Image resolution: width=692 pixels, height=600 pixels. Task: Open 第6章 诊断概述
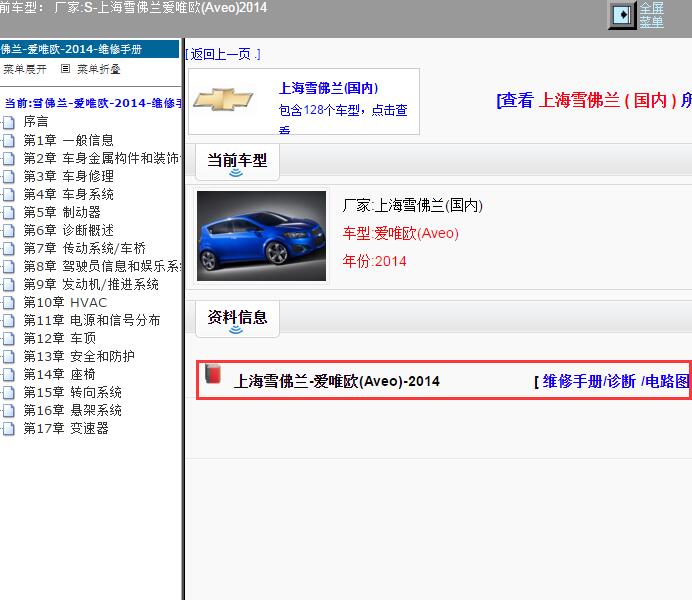(x=68, y=230)
